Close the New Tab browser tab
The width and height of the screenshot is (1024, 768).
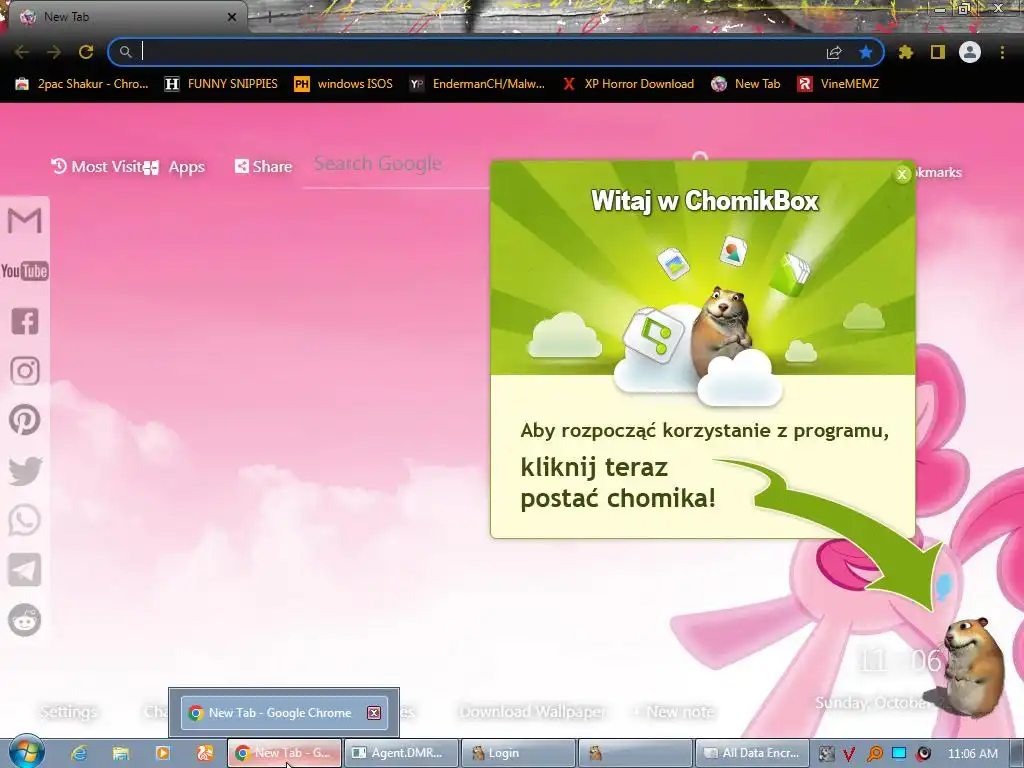[232, 17]
